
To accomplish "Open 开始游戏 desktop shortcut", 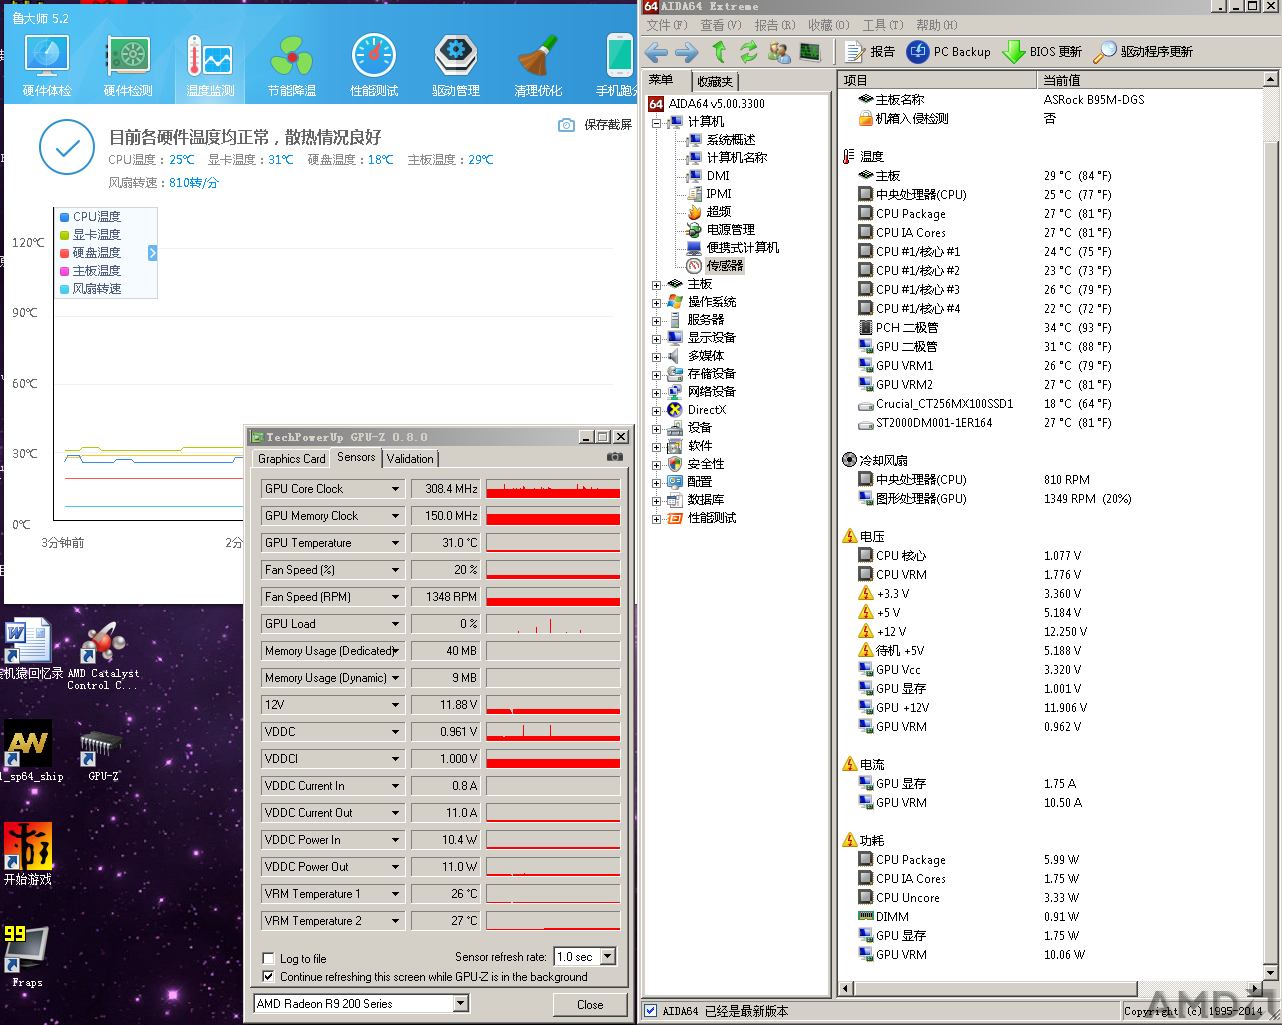I will 27,854.
